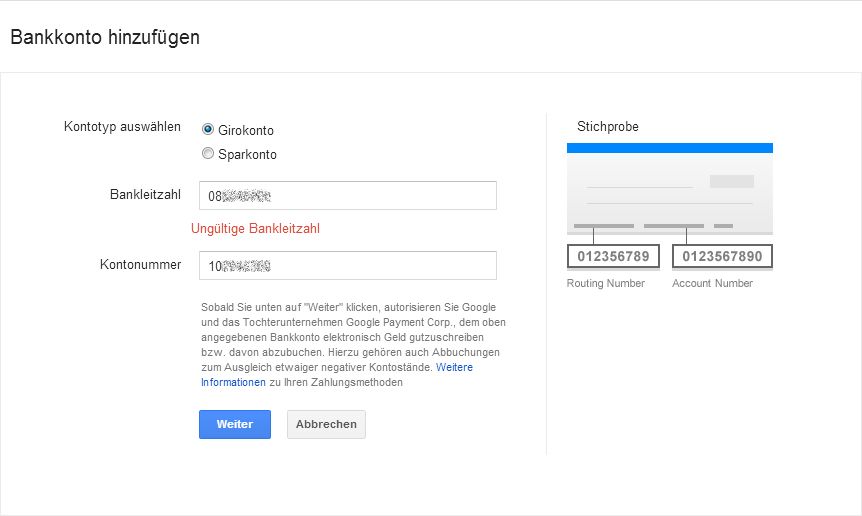
Task: Click the account number box 0123567890
Action: pyautogui.click(x=721, y=256)
